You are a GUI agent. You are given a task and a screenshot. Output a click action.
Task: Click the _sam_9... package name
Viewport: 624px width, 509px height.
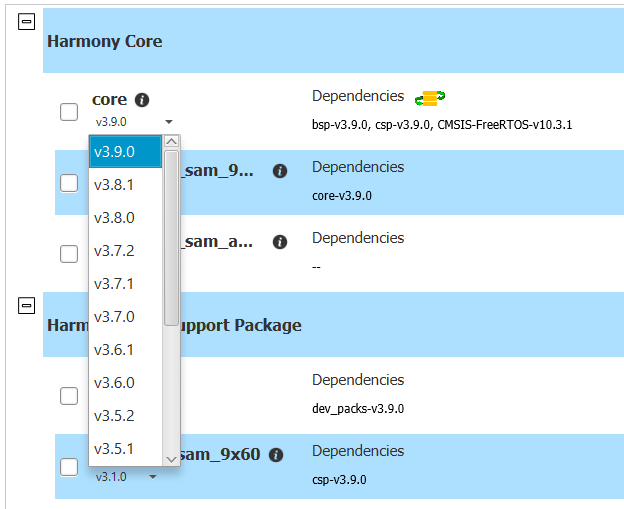217,171
